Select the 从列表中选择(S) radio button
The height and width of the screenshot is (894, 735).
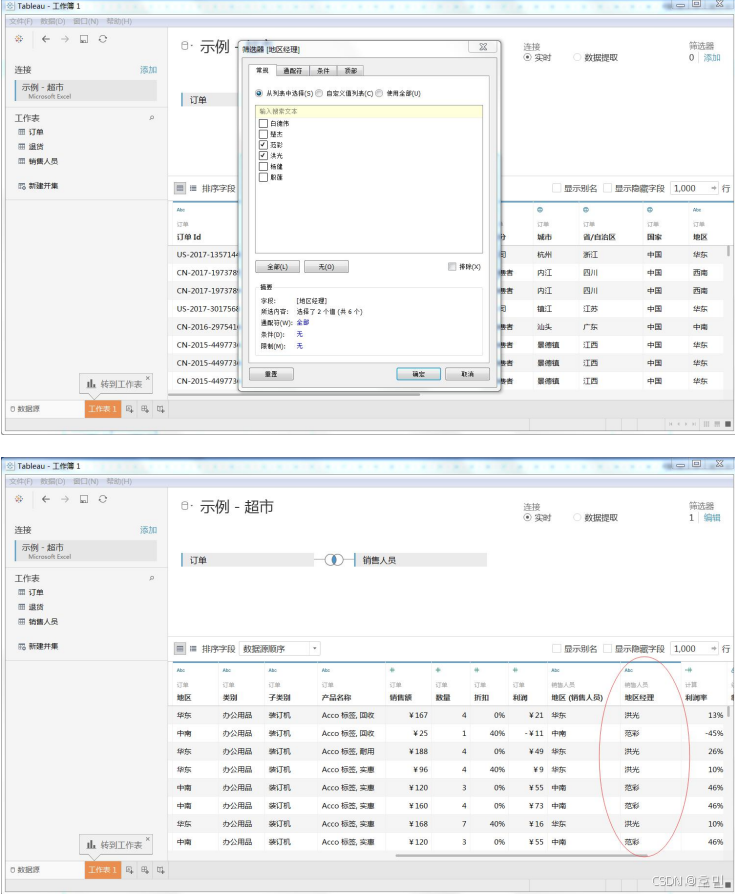pos(259,93)
